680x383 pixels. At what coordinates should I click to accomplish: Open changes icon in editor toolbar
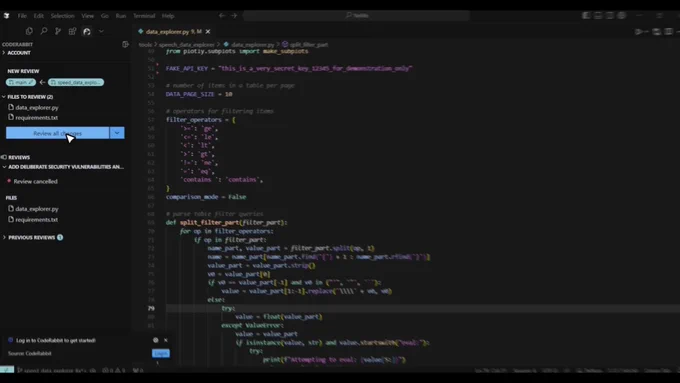pyautogui.click(x=657, y=32)
